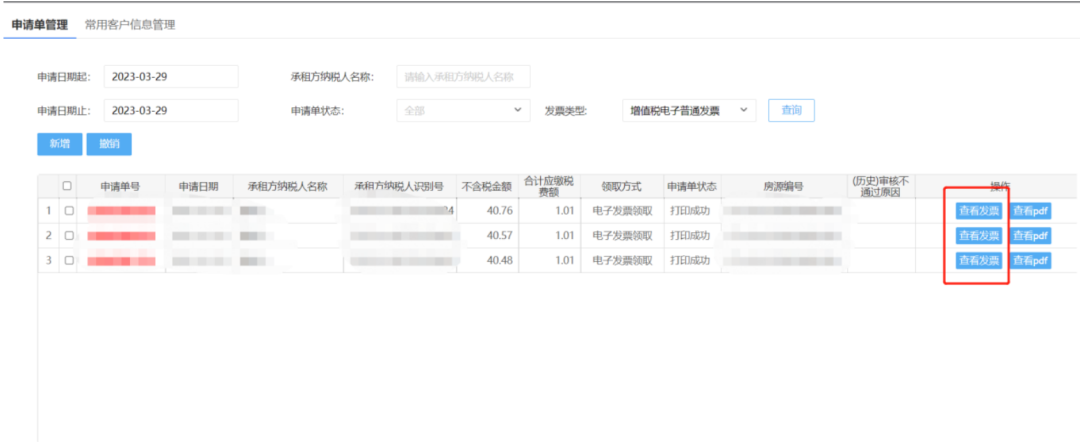Click the 新增 button
Screen dimensions: 1080x444
(x=59, y=144)
